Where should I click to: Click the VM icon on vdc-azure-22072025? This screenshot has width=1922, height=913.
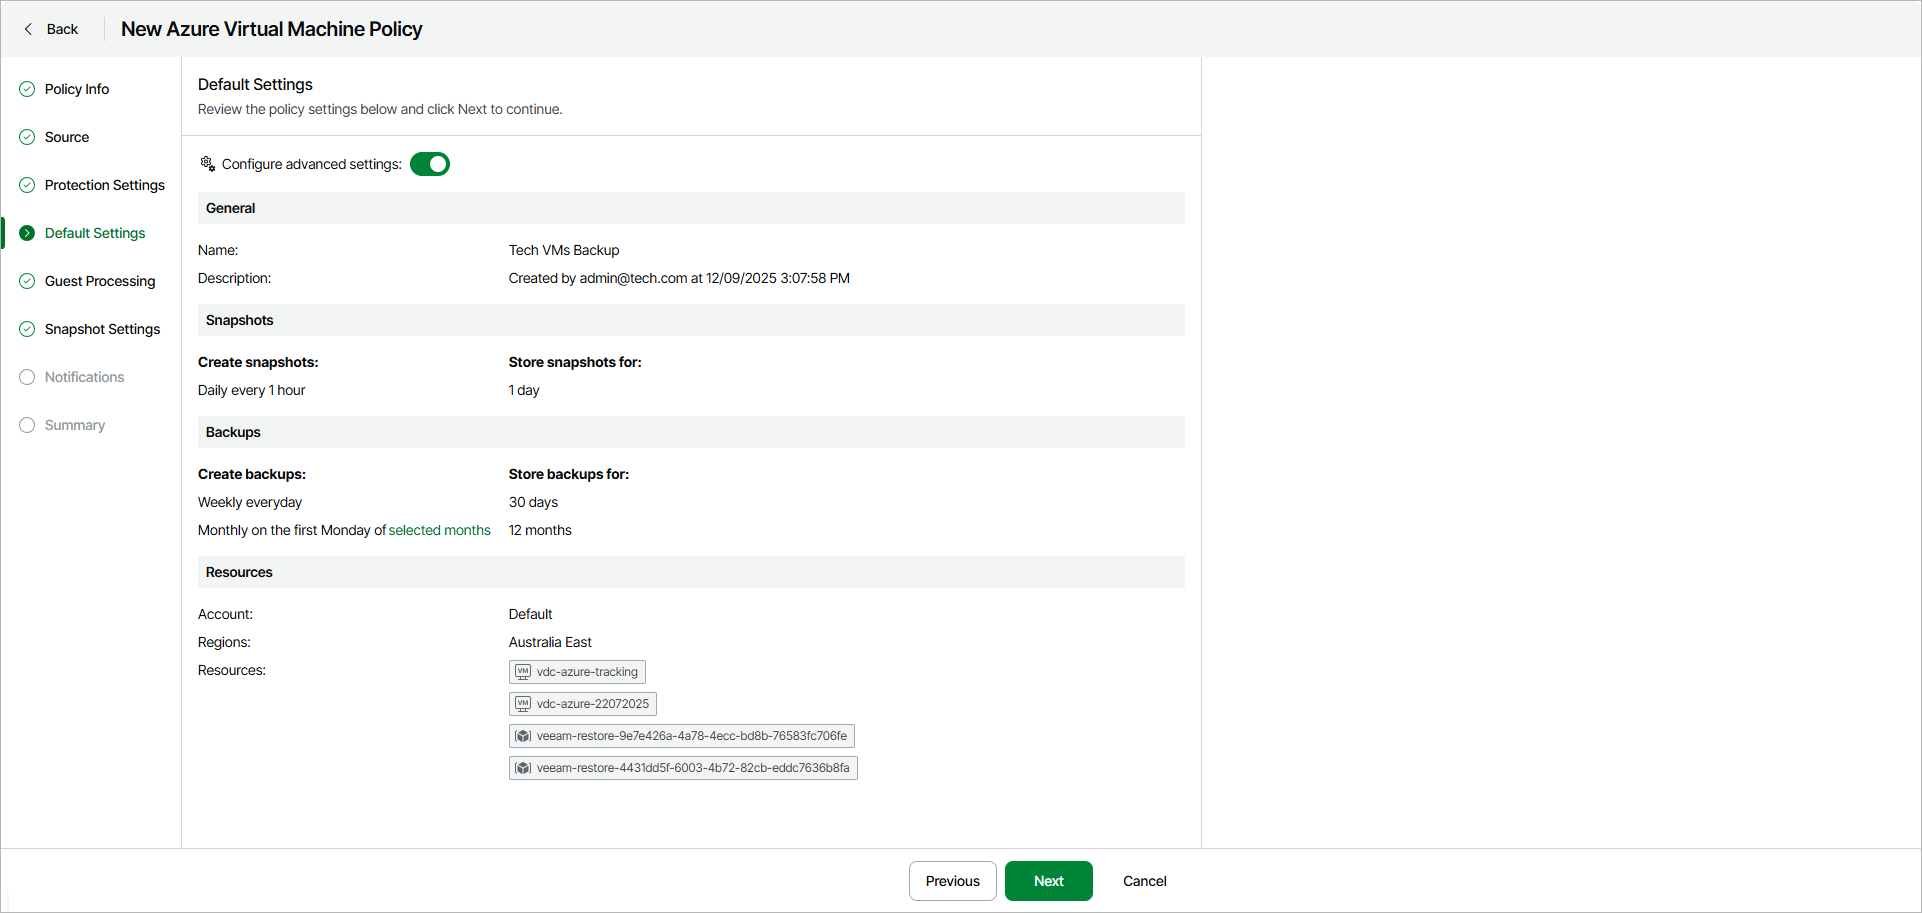click(x=523, y=704)
